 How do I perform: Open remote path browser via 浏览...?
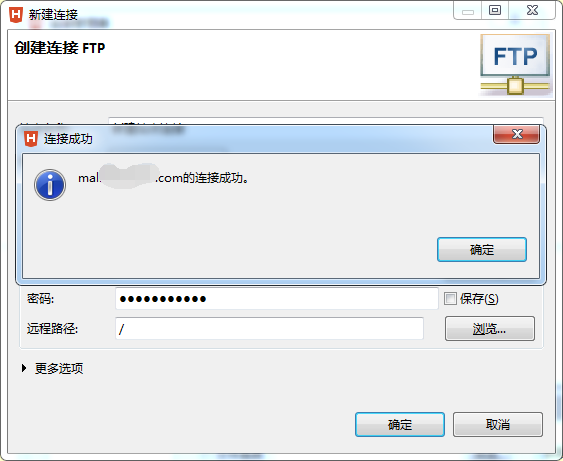(490, 329)
